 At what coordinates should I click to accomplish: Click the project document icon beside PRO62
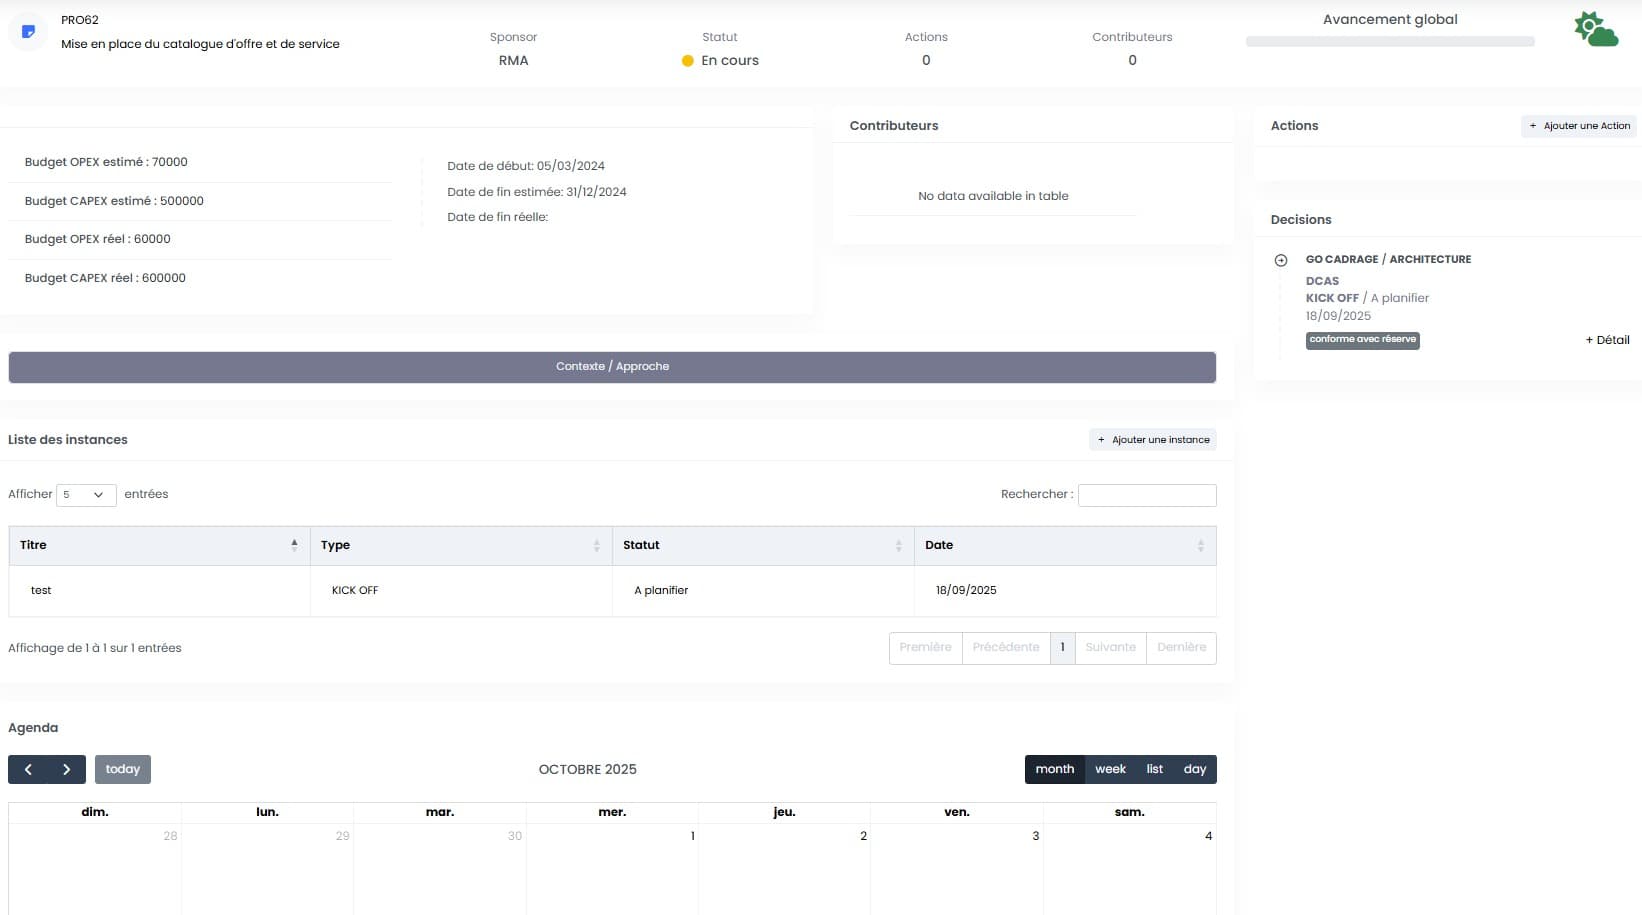tap(28, 32)
